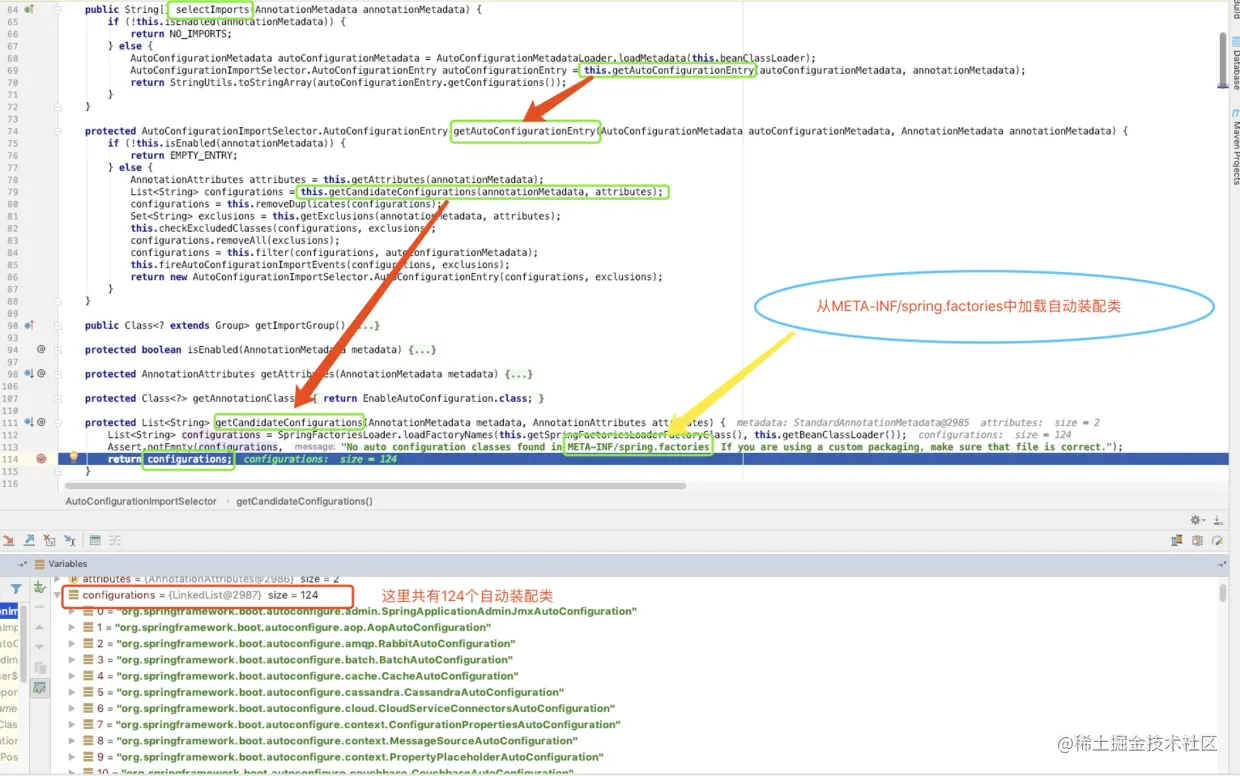Click EMPTY_ENTRY on line 76
The height and width of the screenshot is (776, 1240).
(x=202, y=155)
